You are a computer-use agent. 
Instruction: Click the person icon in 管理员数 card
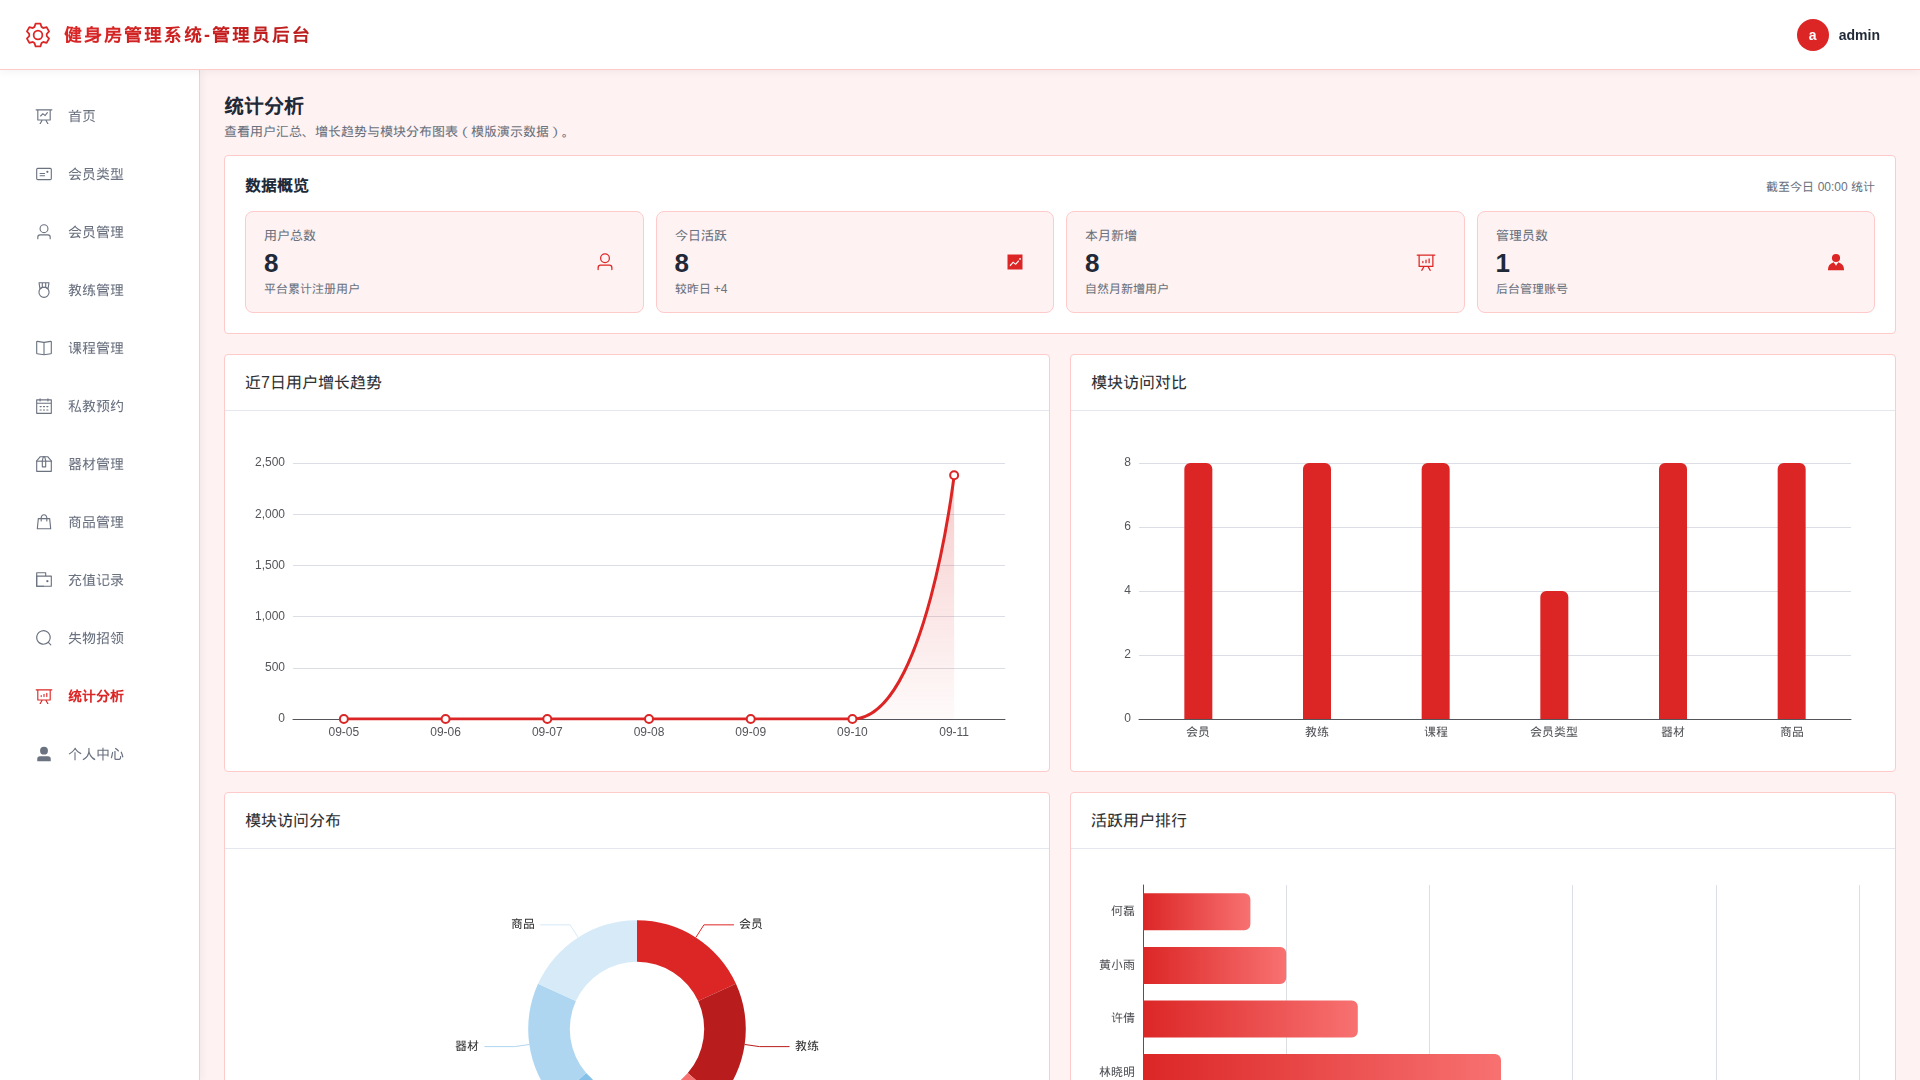coord(1836,262)
